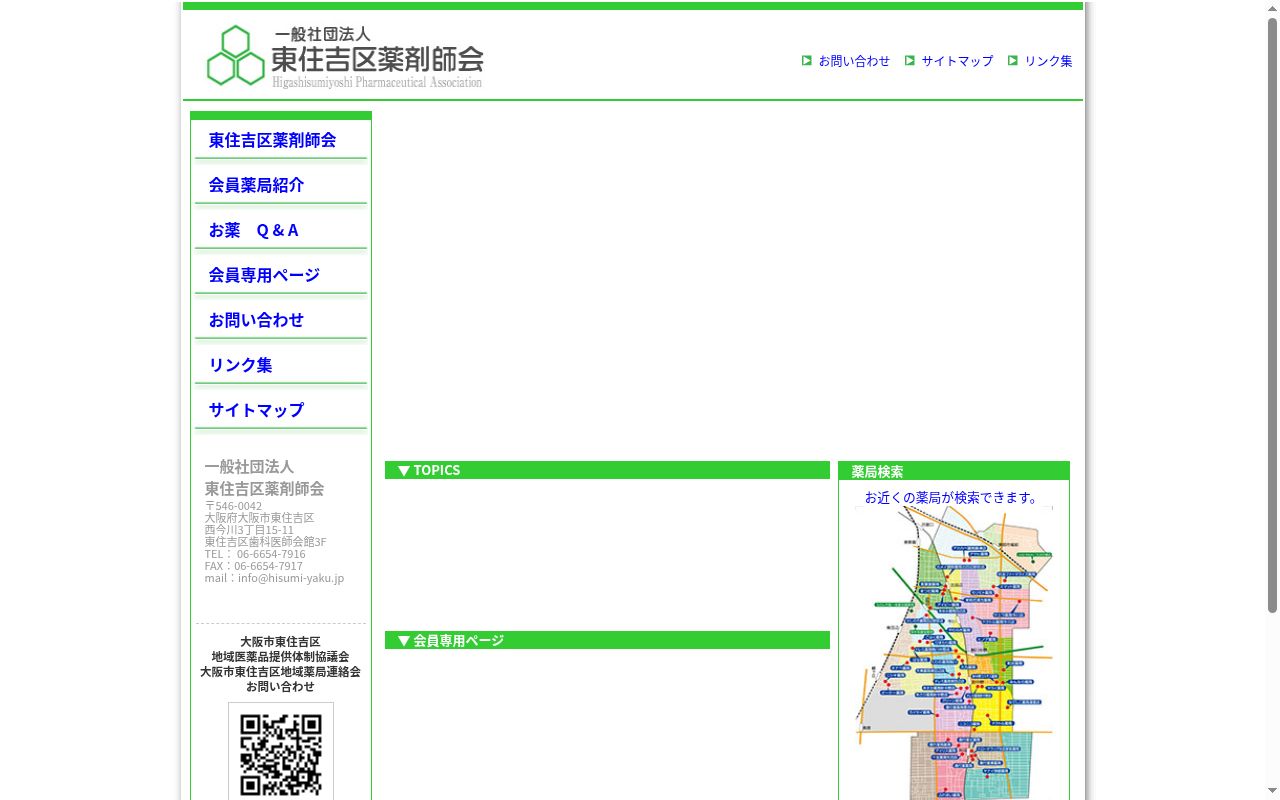The width and height of the screenshot is (1280, 800).
Task: Click the scrollbar down arrow
Action: (x=1272, y=792)
